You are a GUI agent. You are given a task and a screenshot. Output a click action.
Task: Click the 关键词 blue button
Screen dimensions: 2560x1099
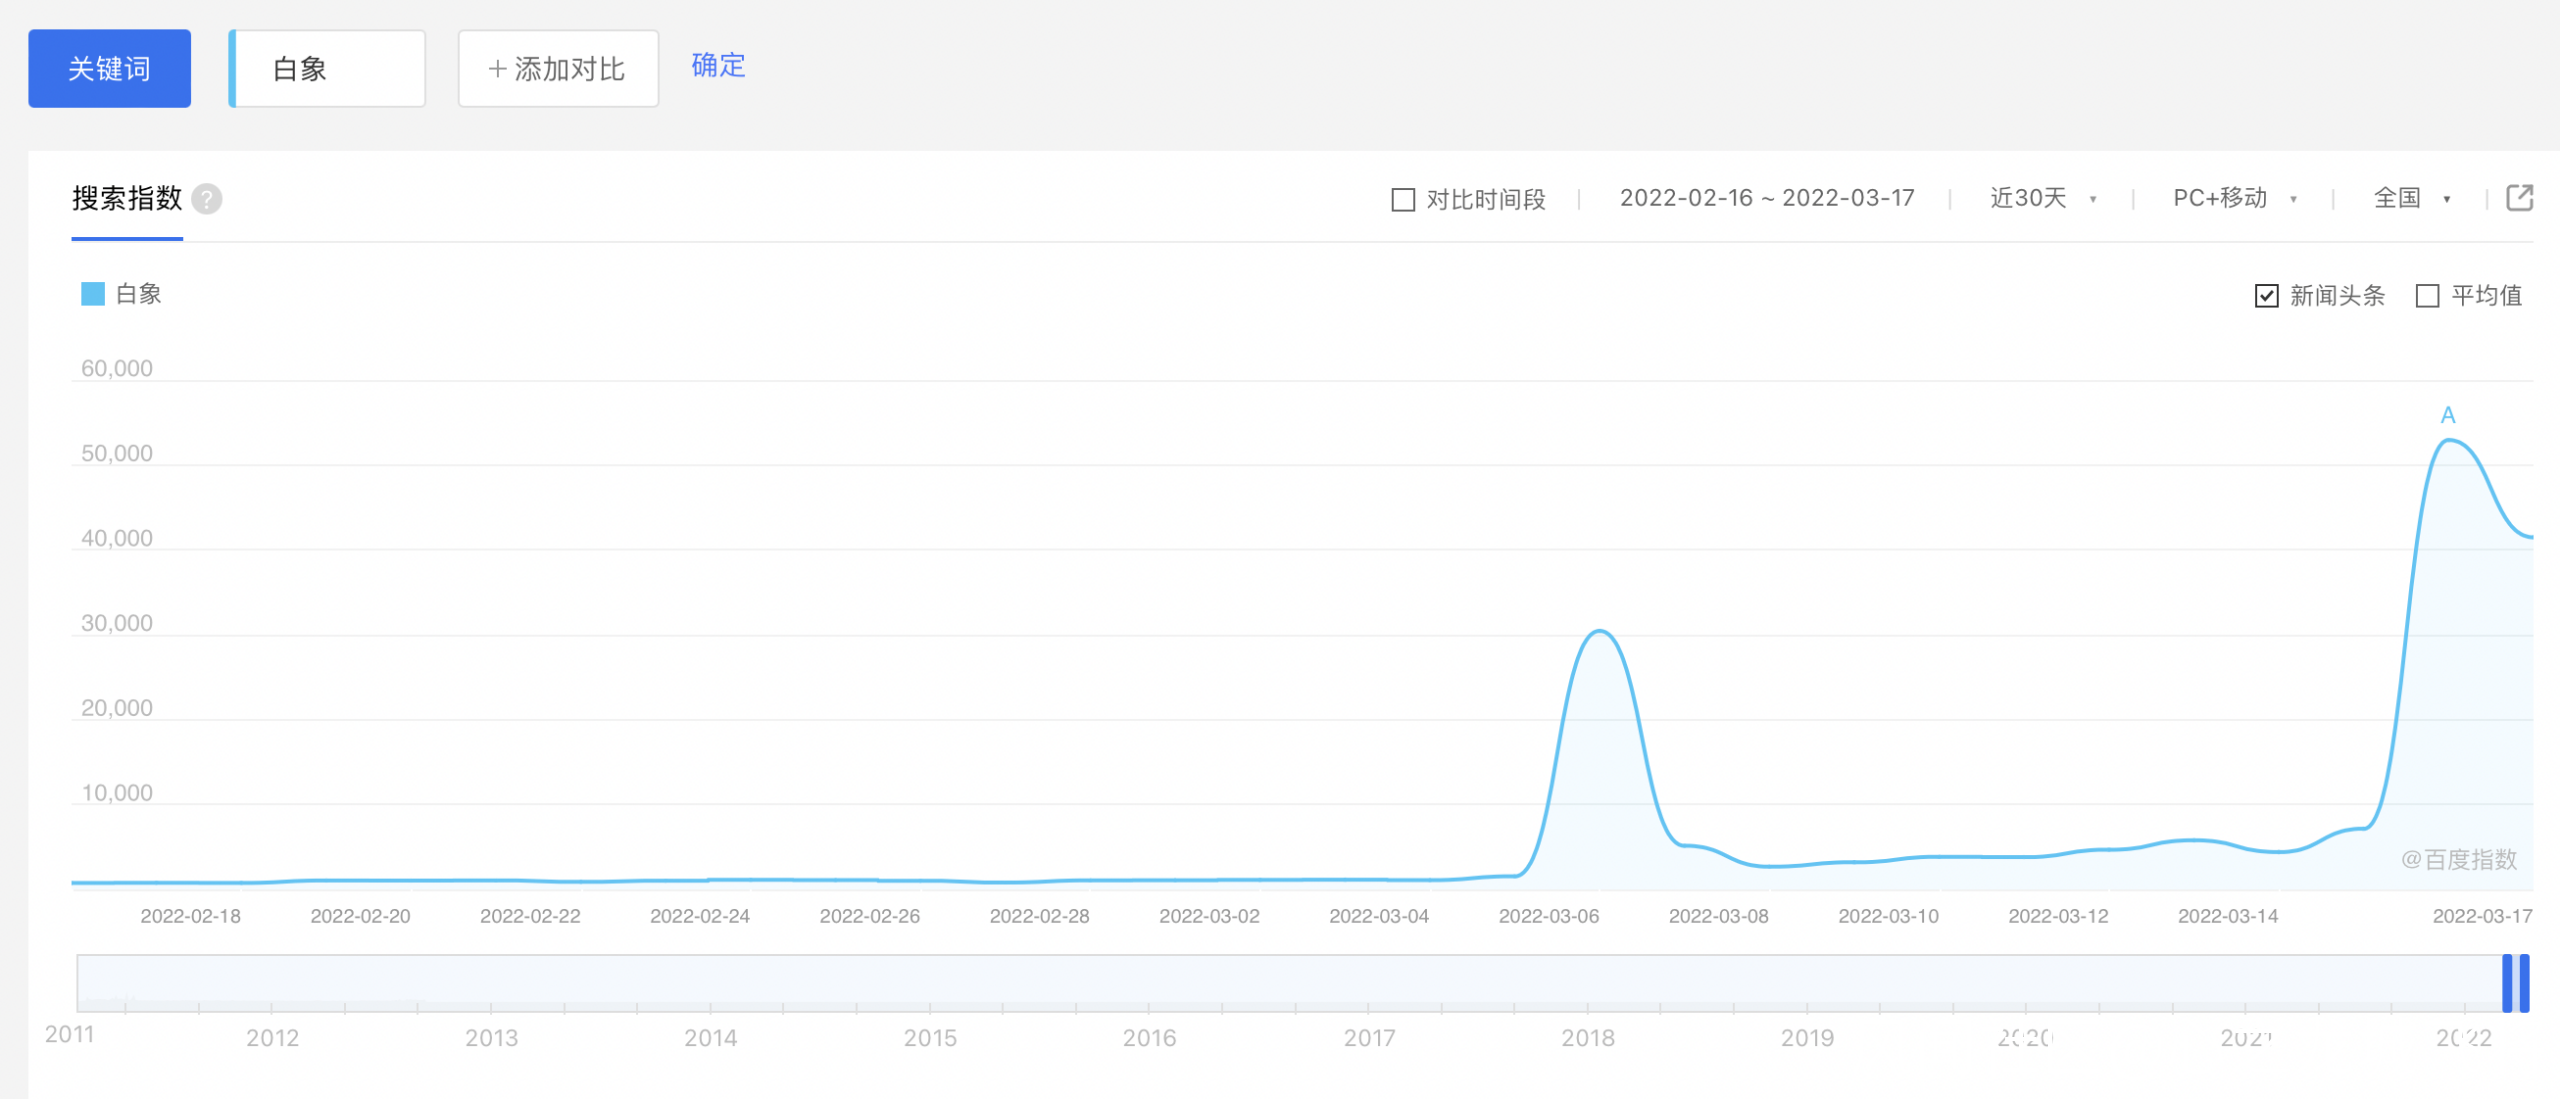(x=109, y=68)
